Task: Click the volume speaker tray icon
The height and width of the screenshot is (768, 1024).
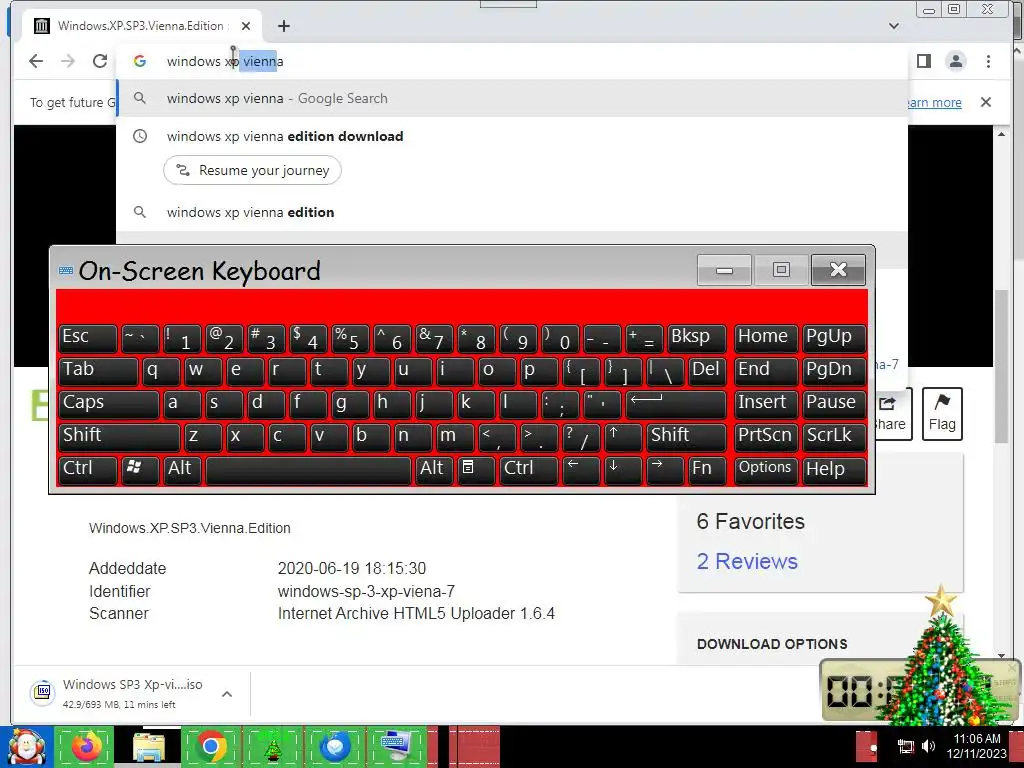Action: pyautogui.click(x=928, y=746)
